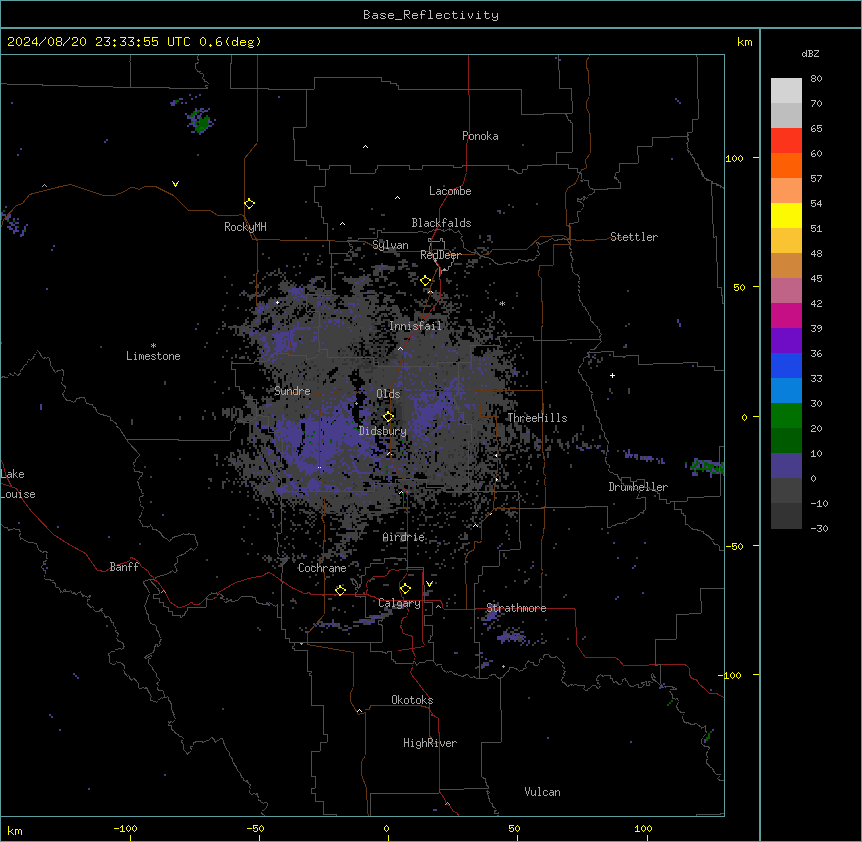The width and height of the screenshot is (862, 842).
Task: Click the -100 tick on the bottom axis
Action: coord(125,828)
